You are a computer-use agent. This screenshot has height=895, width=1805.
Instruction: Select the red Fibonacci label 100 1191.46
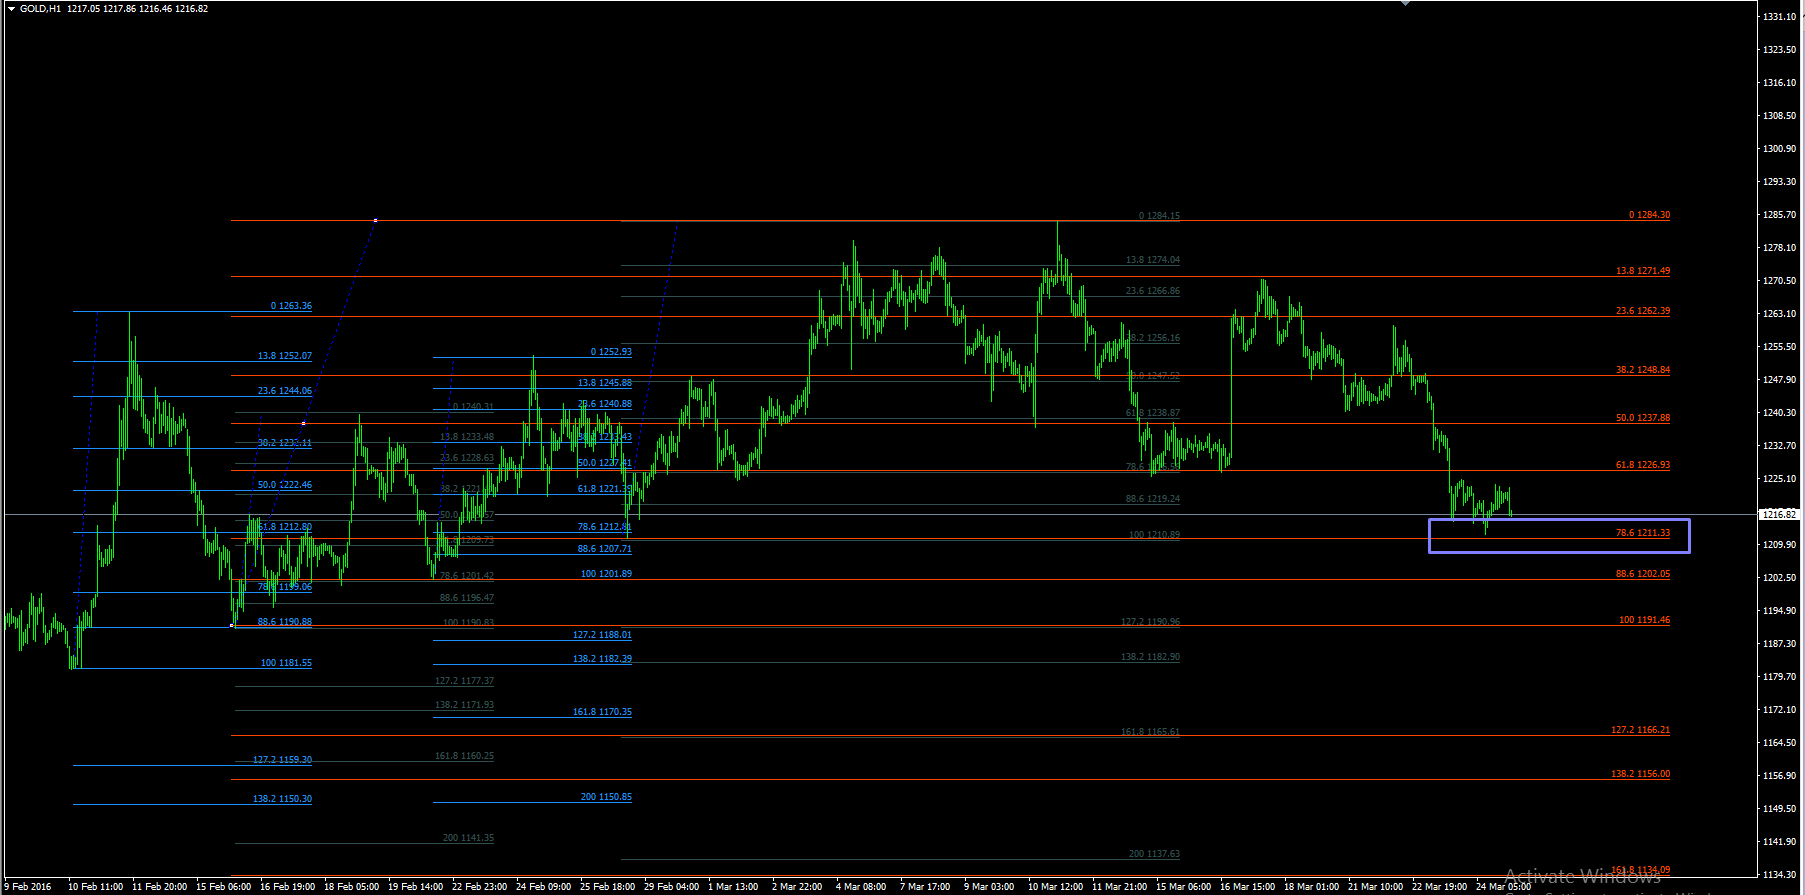(x=1645, y=620)
